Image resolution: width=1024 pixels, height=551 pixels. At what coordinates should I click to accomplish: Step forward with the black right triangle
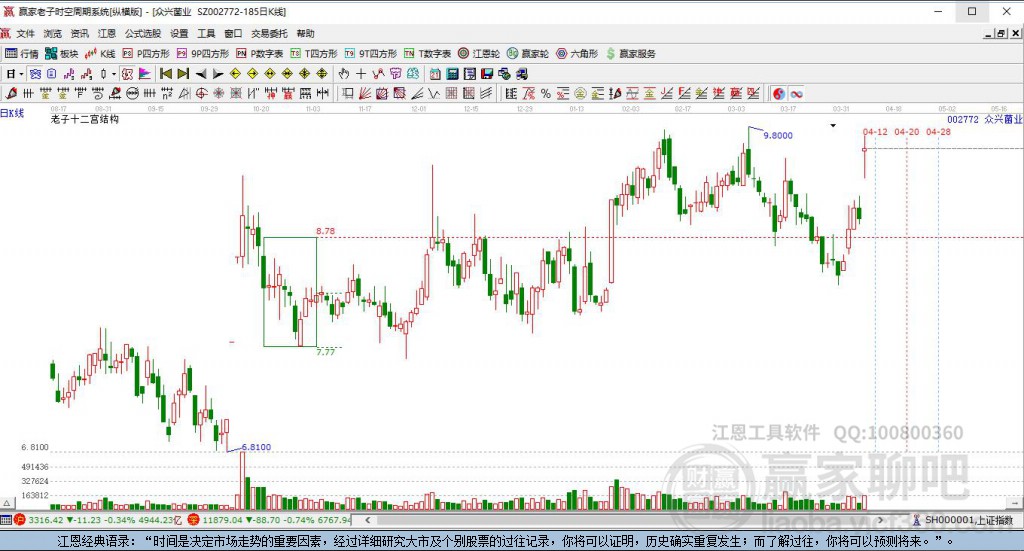(x=218, y=74)
